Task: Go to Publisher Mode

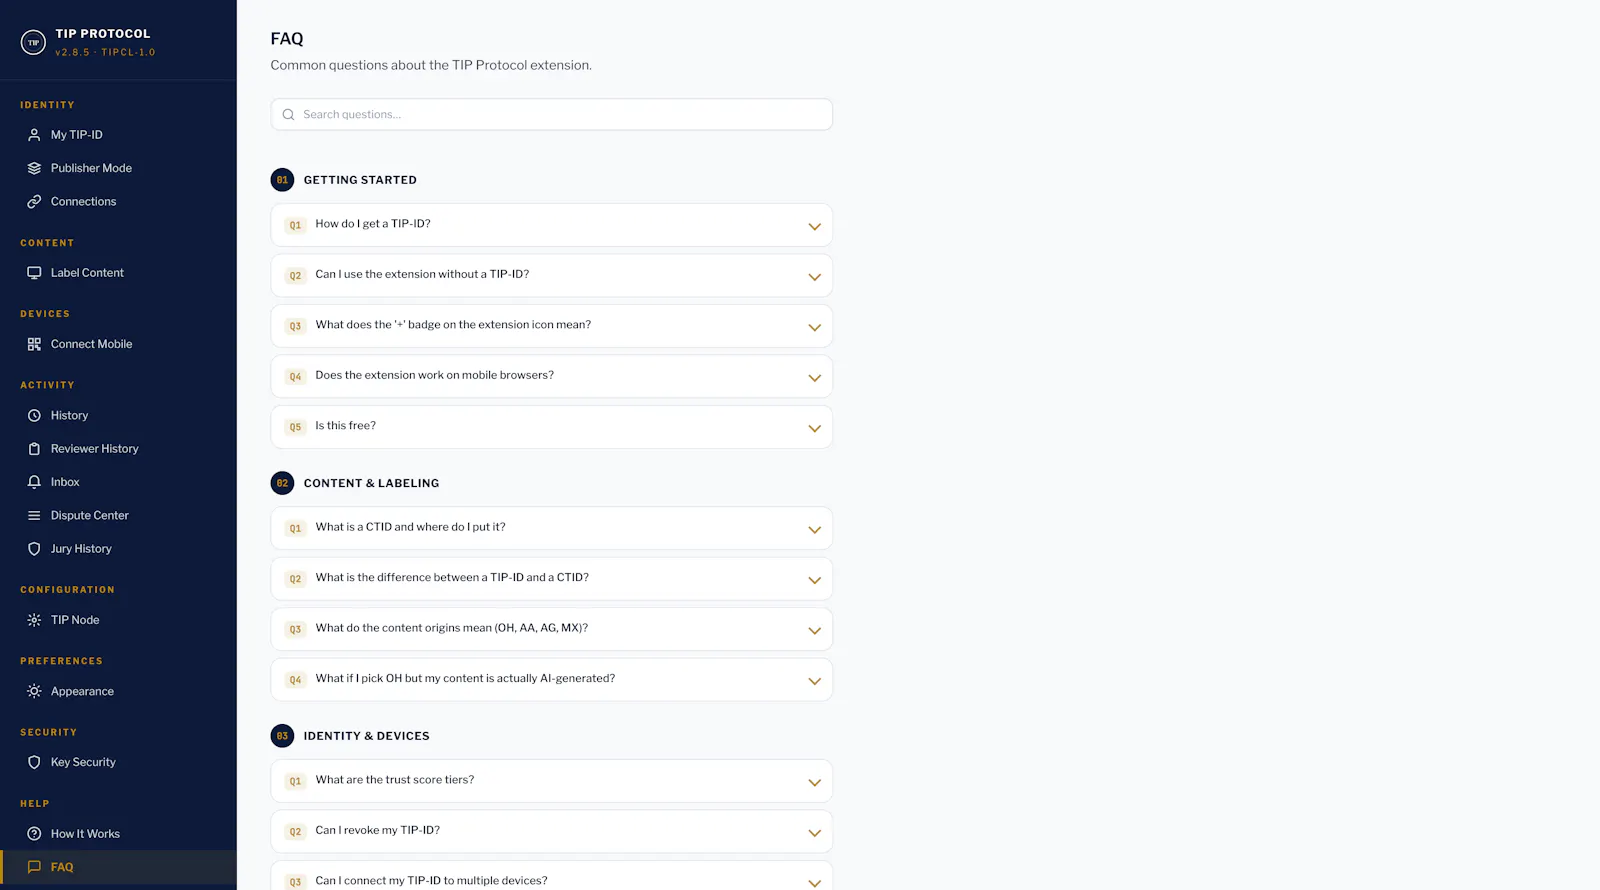Action: point(118,168)
